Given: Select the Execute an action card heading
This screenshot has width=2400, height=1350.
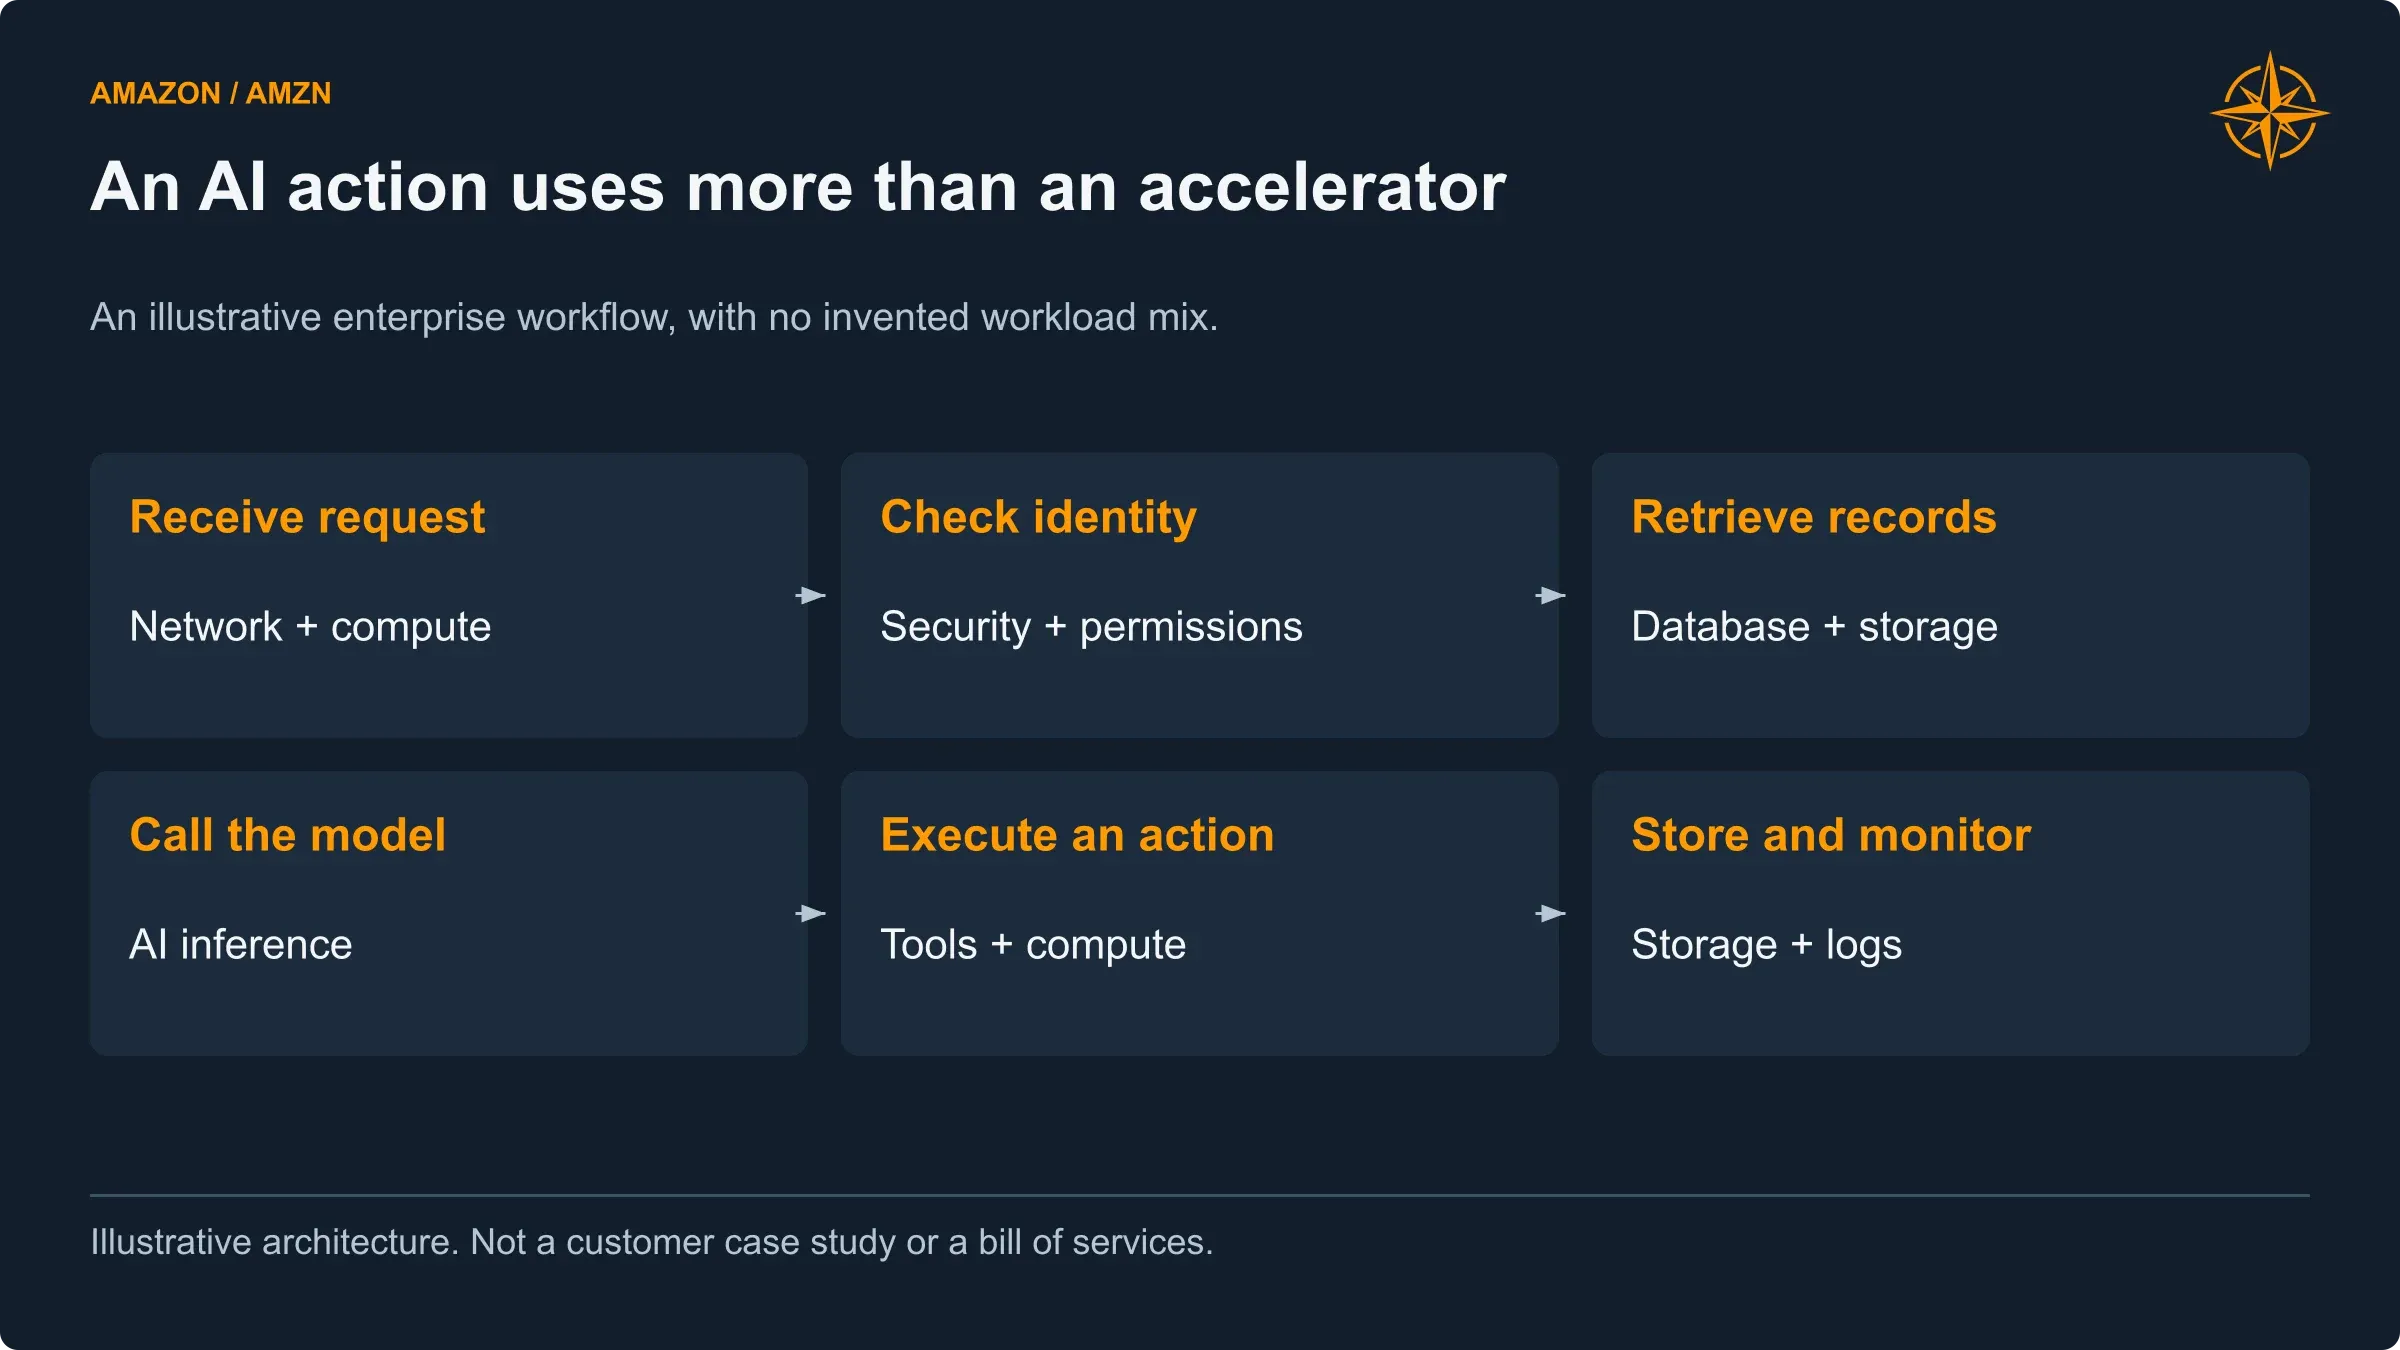Looking at the screenshot, I should (1077, 835).
